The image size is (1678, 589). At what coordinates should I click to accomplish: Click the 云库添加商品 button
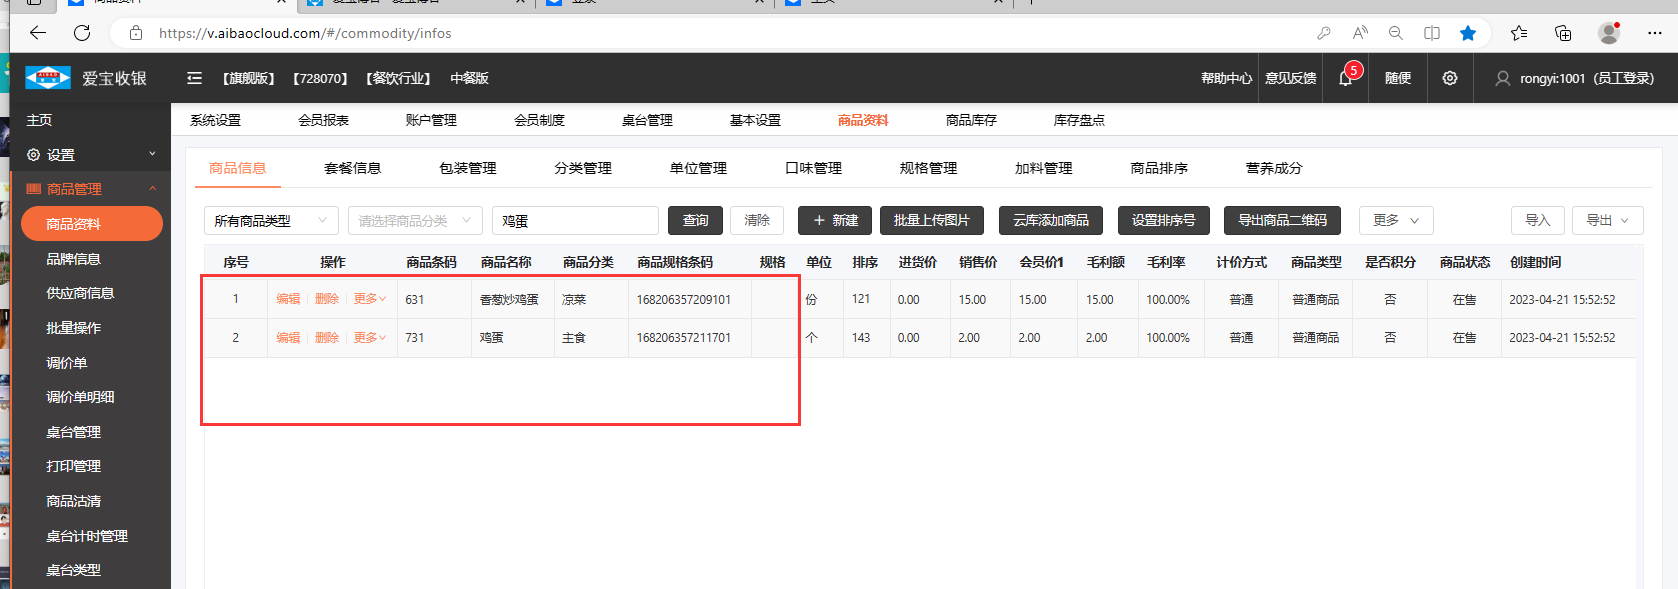click(x=1051, y=220)
